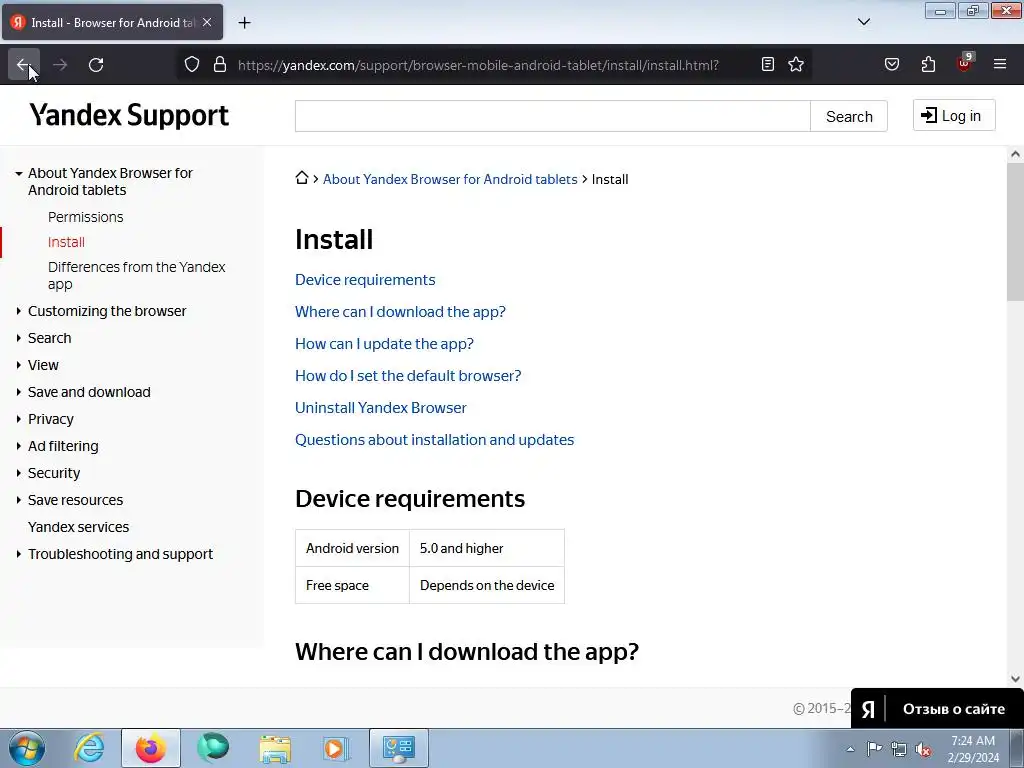Reload the page with the refresh icon
Viewport: 1024px width, 768px height.
[x=96, y=65]
